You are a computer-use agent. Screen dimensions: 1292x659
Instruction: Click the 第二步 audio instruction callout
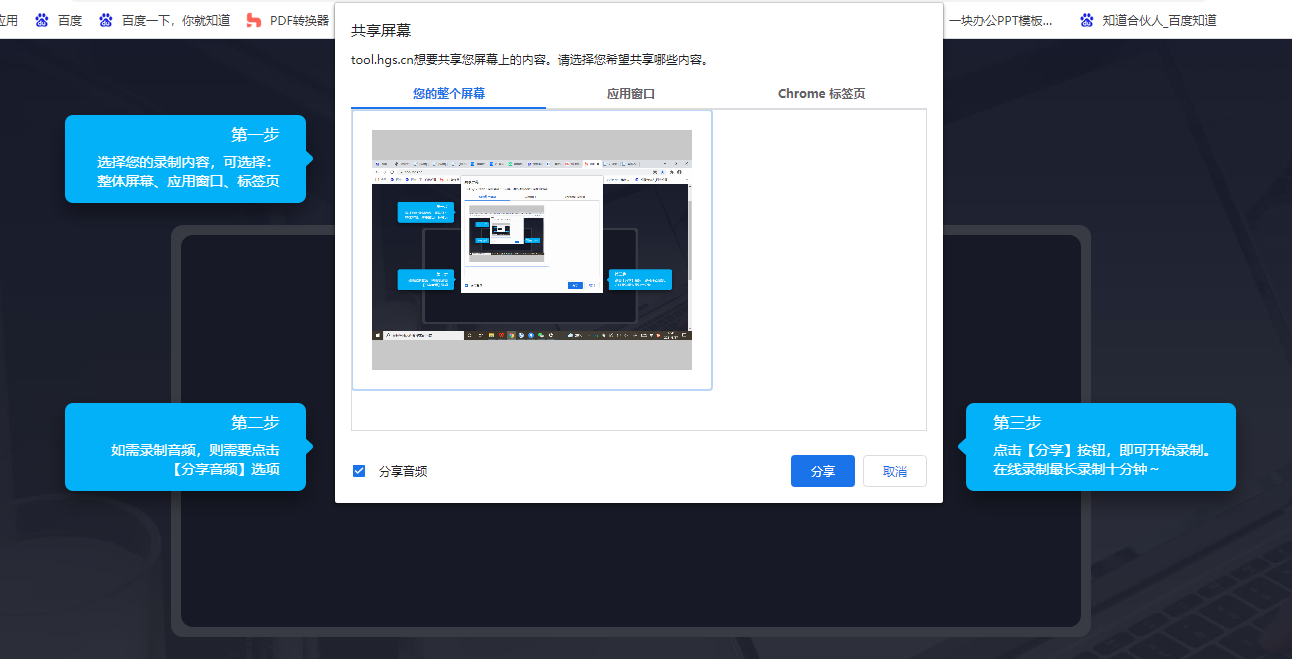click(186, 447)
